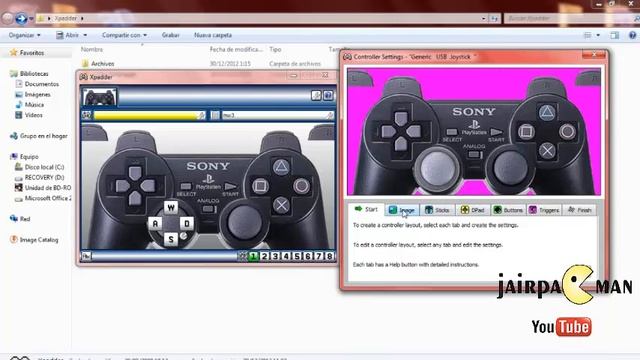Open the small wrench icon beside the S key
The width and height of the screenshot is (640, 360).
(x=184, y=236)
